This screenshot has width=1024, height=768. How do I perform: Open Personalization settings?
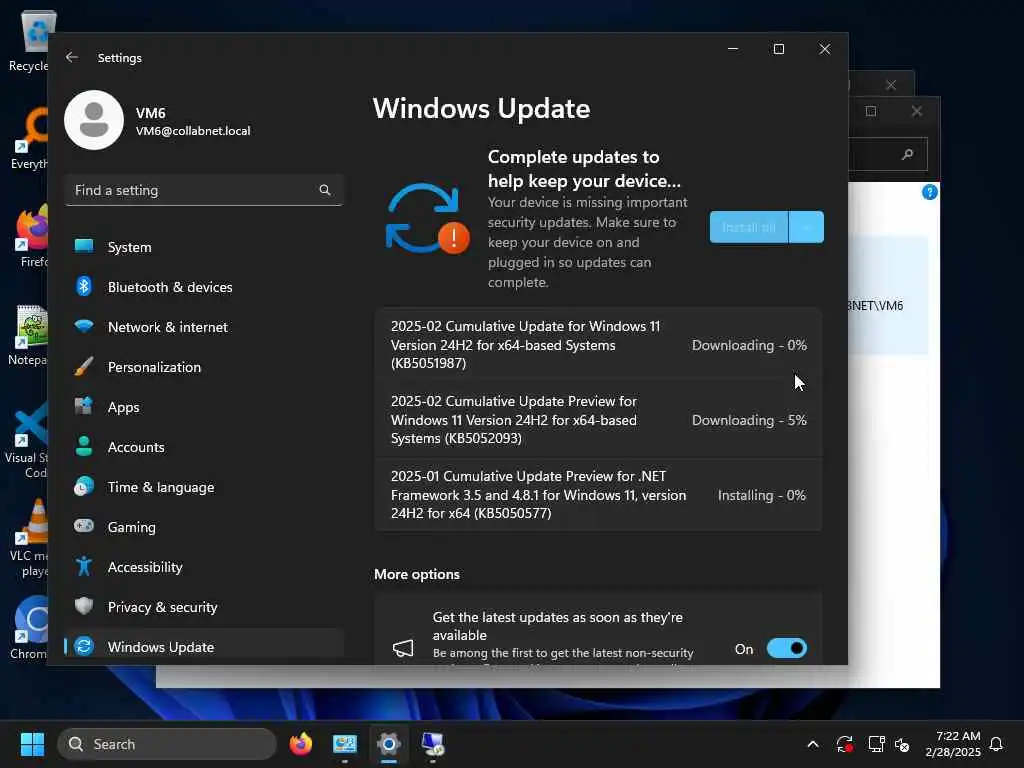[204, 367]
